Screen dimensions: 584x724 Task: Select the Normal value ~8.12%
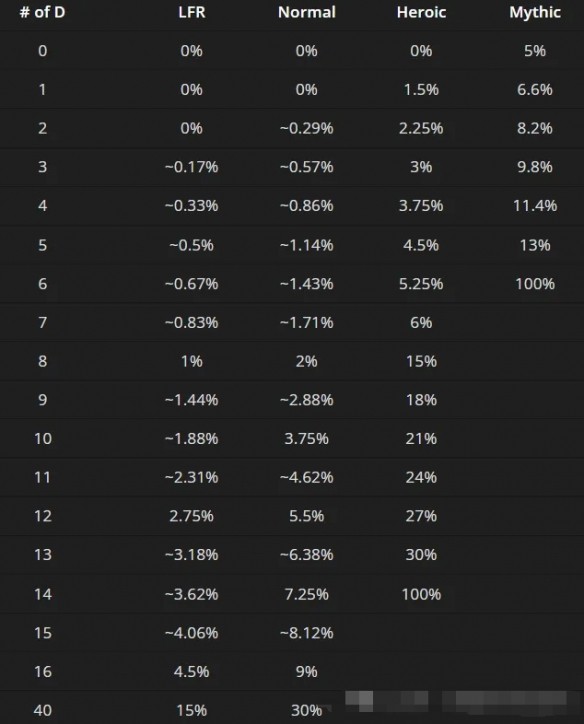(x=307, y=633)
